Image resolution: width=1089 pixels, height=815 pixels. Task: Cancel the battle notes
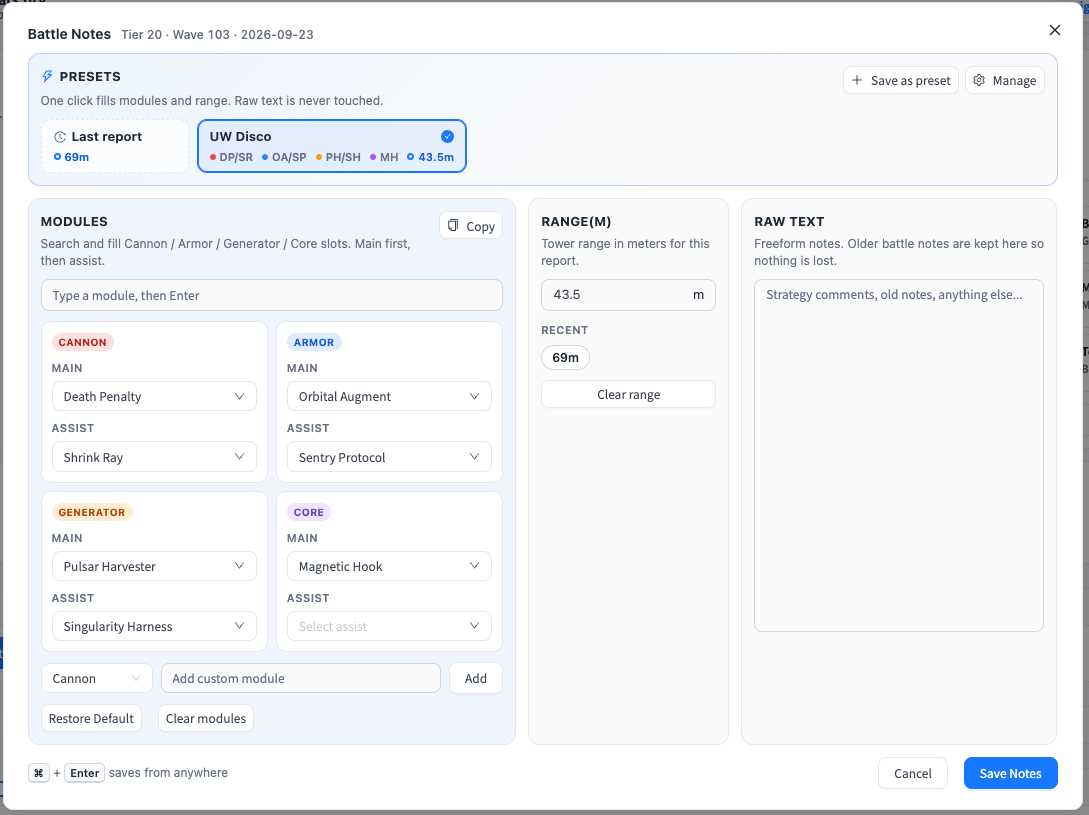(x=913, y=773)
